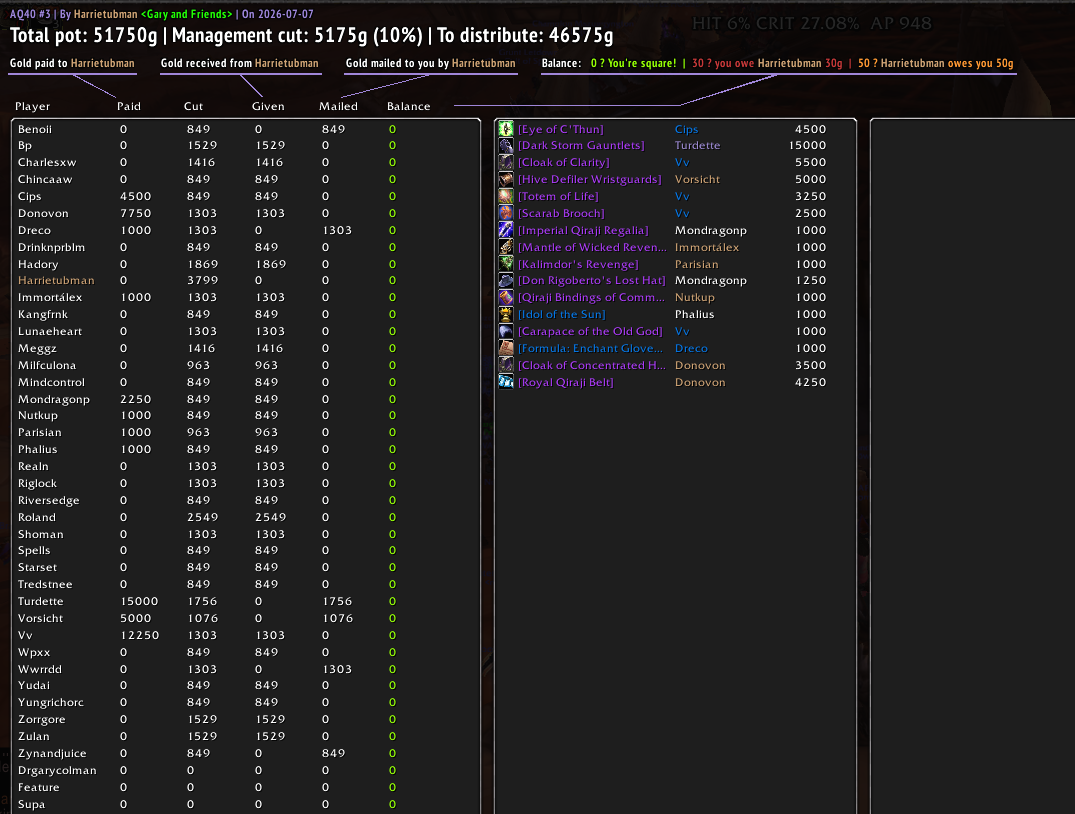Select the Drgarycolman player name

click(x=57, y=770)
